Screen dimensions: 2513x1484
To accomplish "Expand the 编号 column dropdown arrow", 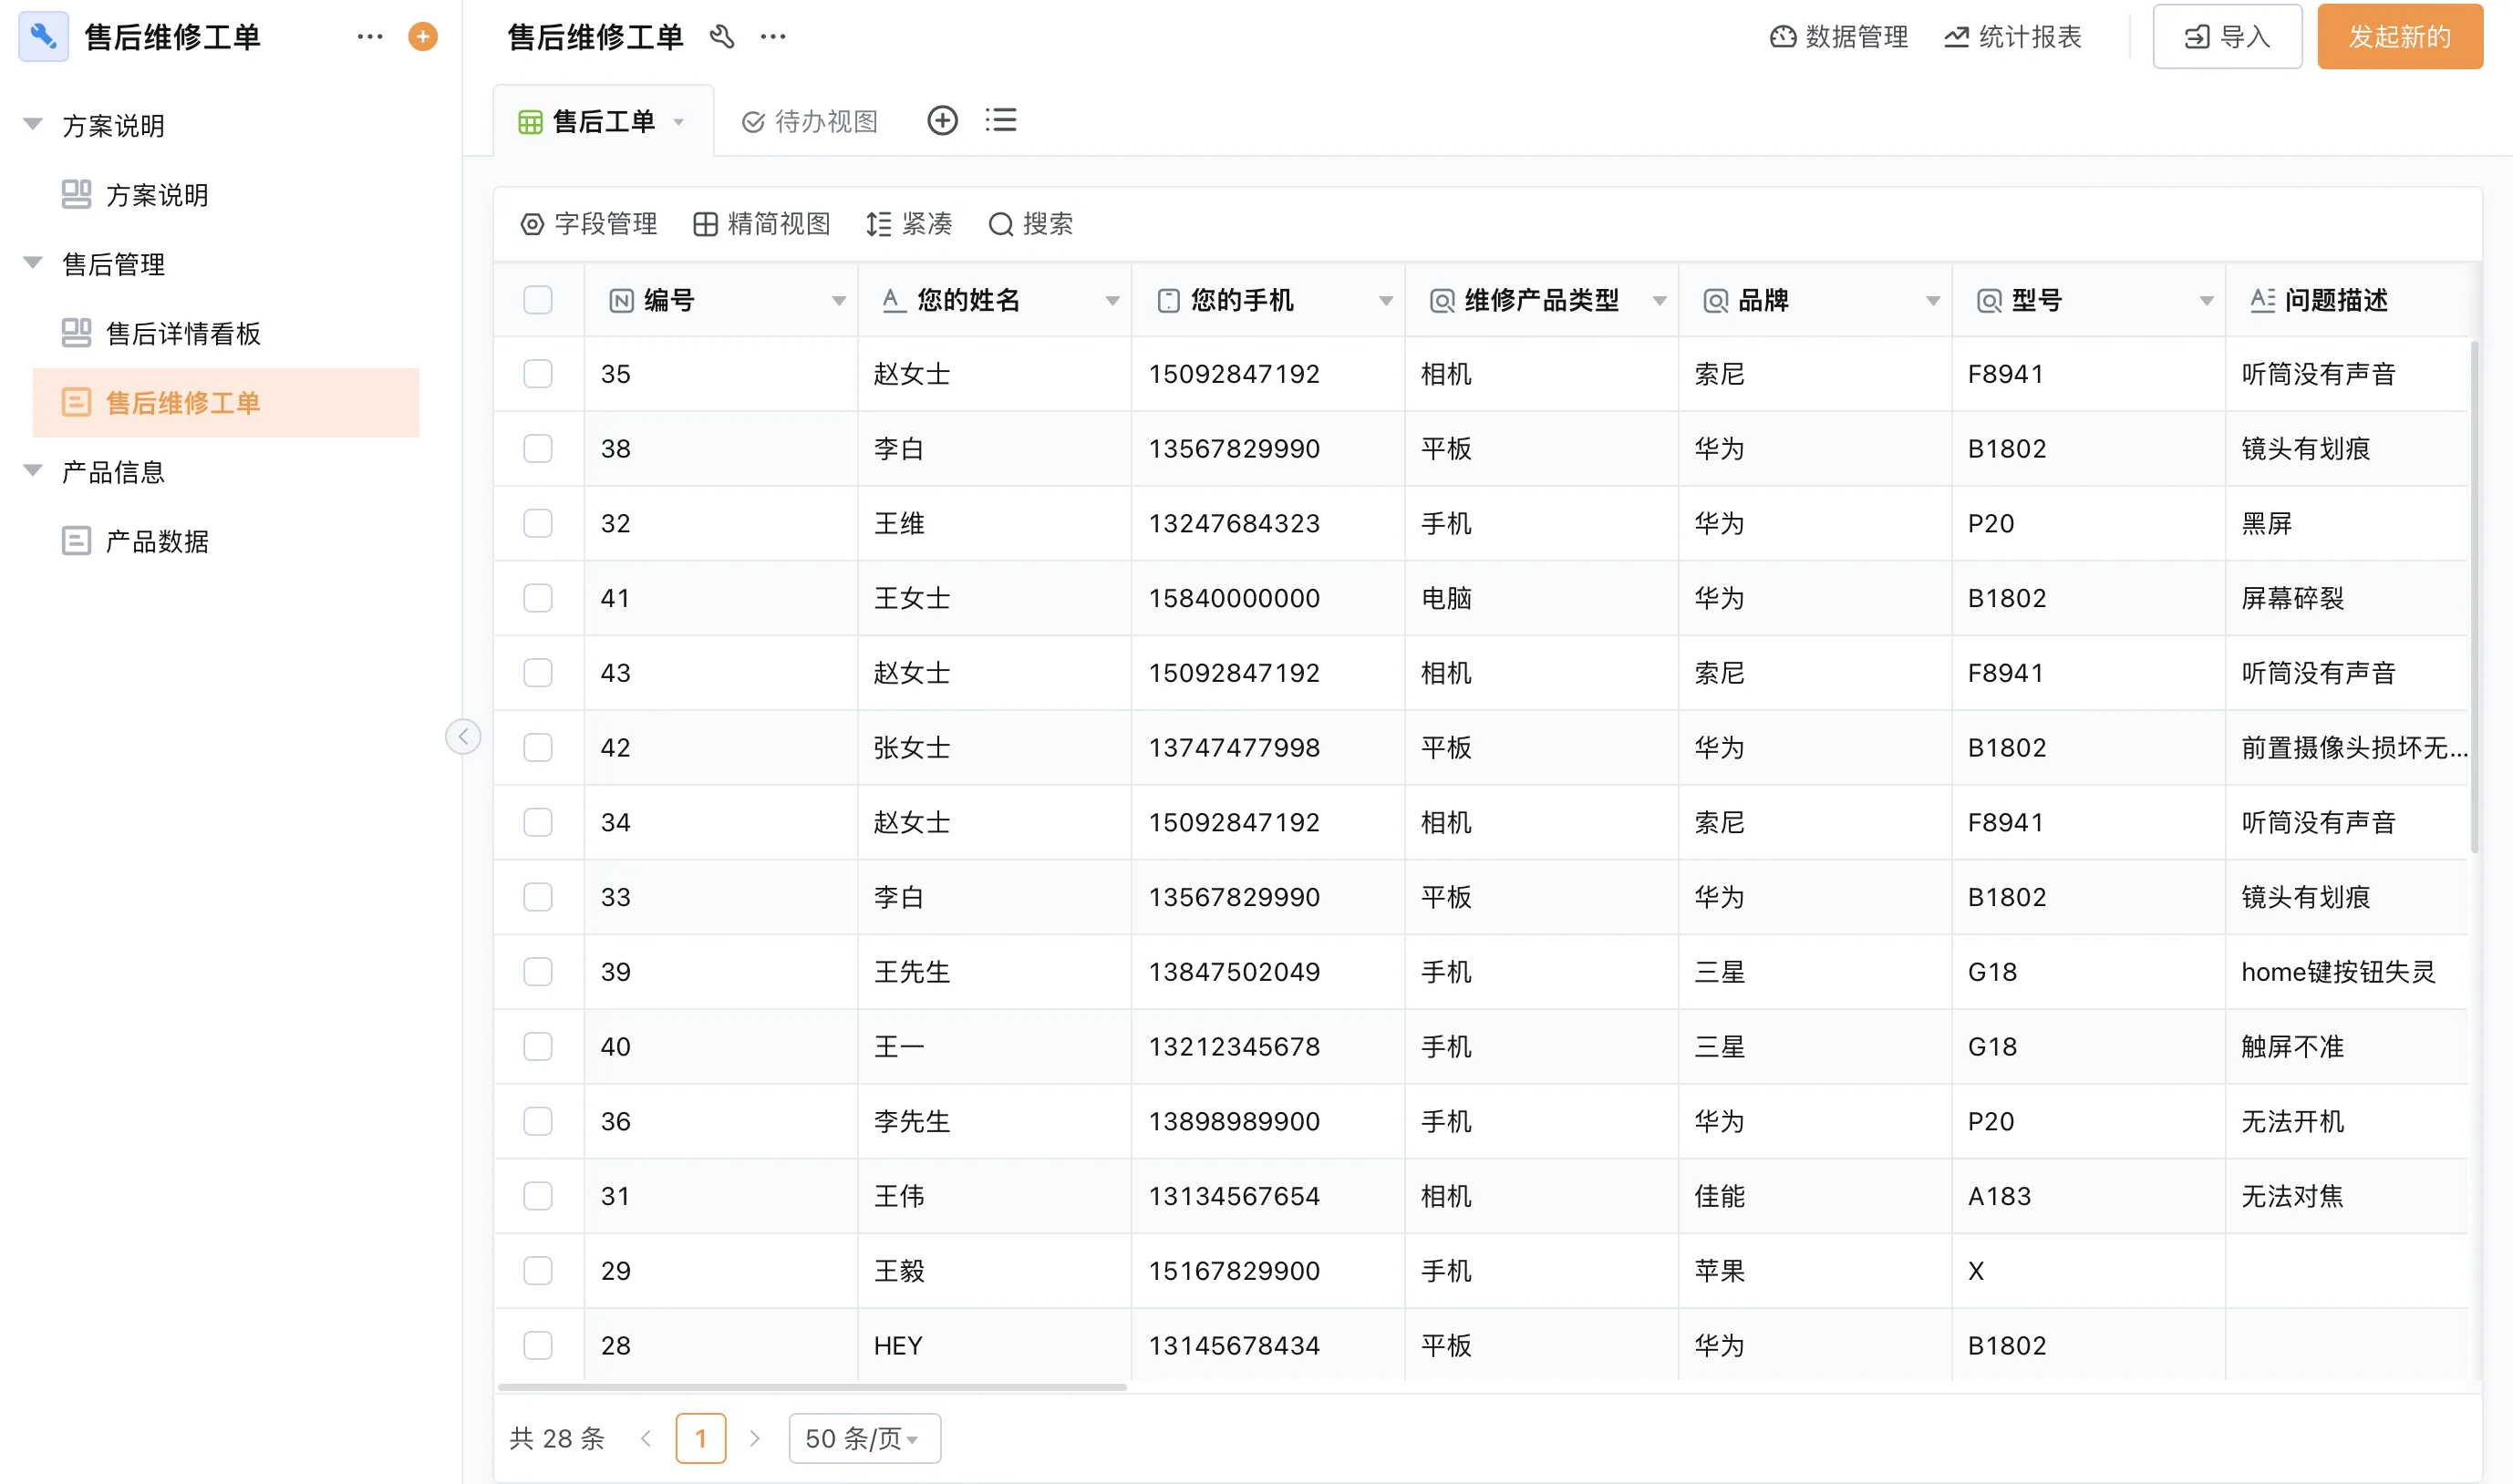I will (x=838, y=301).
